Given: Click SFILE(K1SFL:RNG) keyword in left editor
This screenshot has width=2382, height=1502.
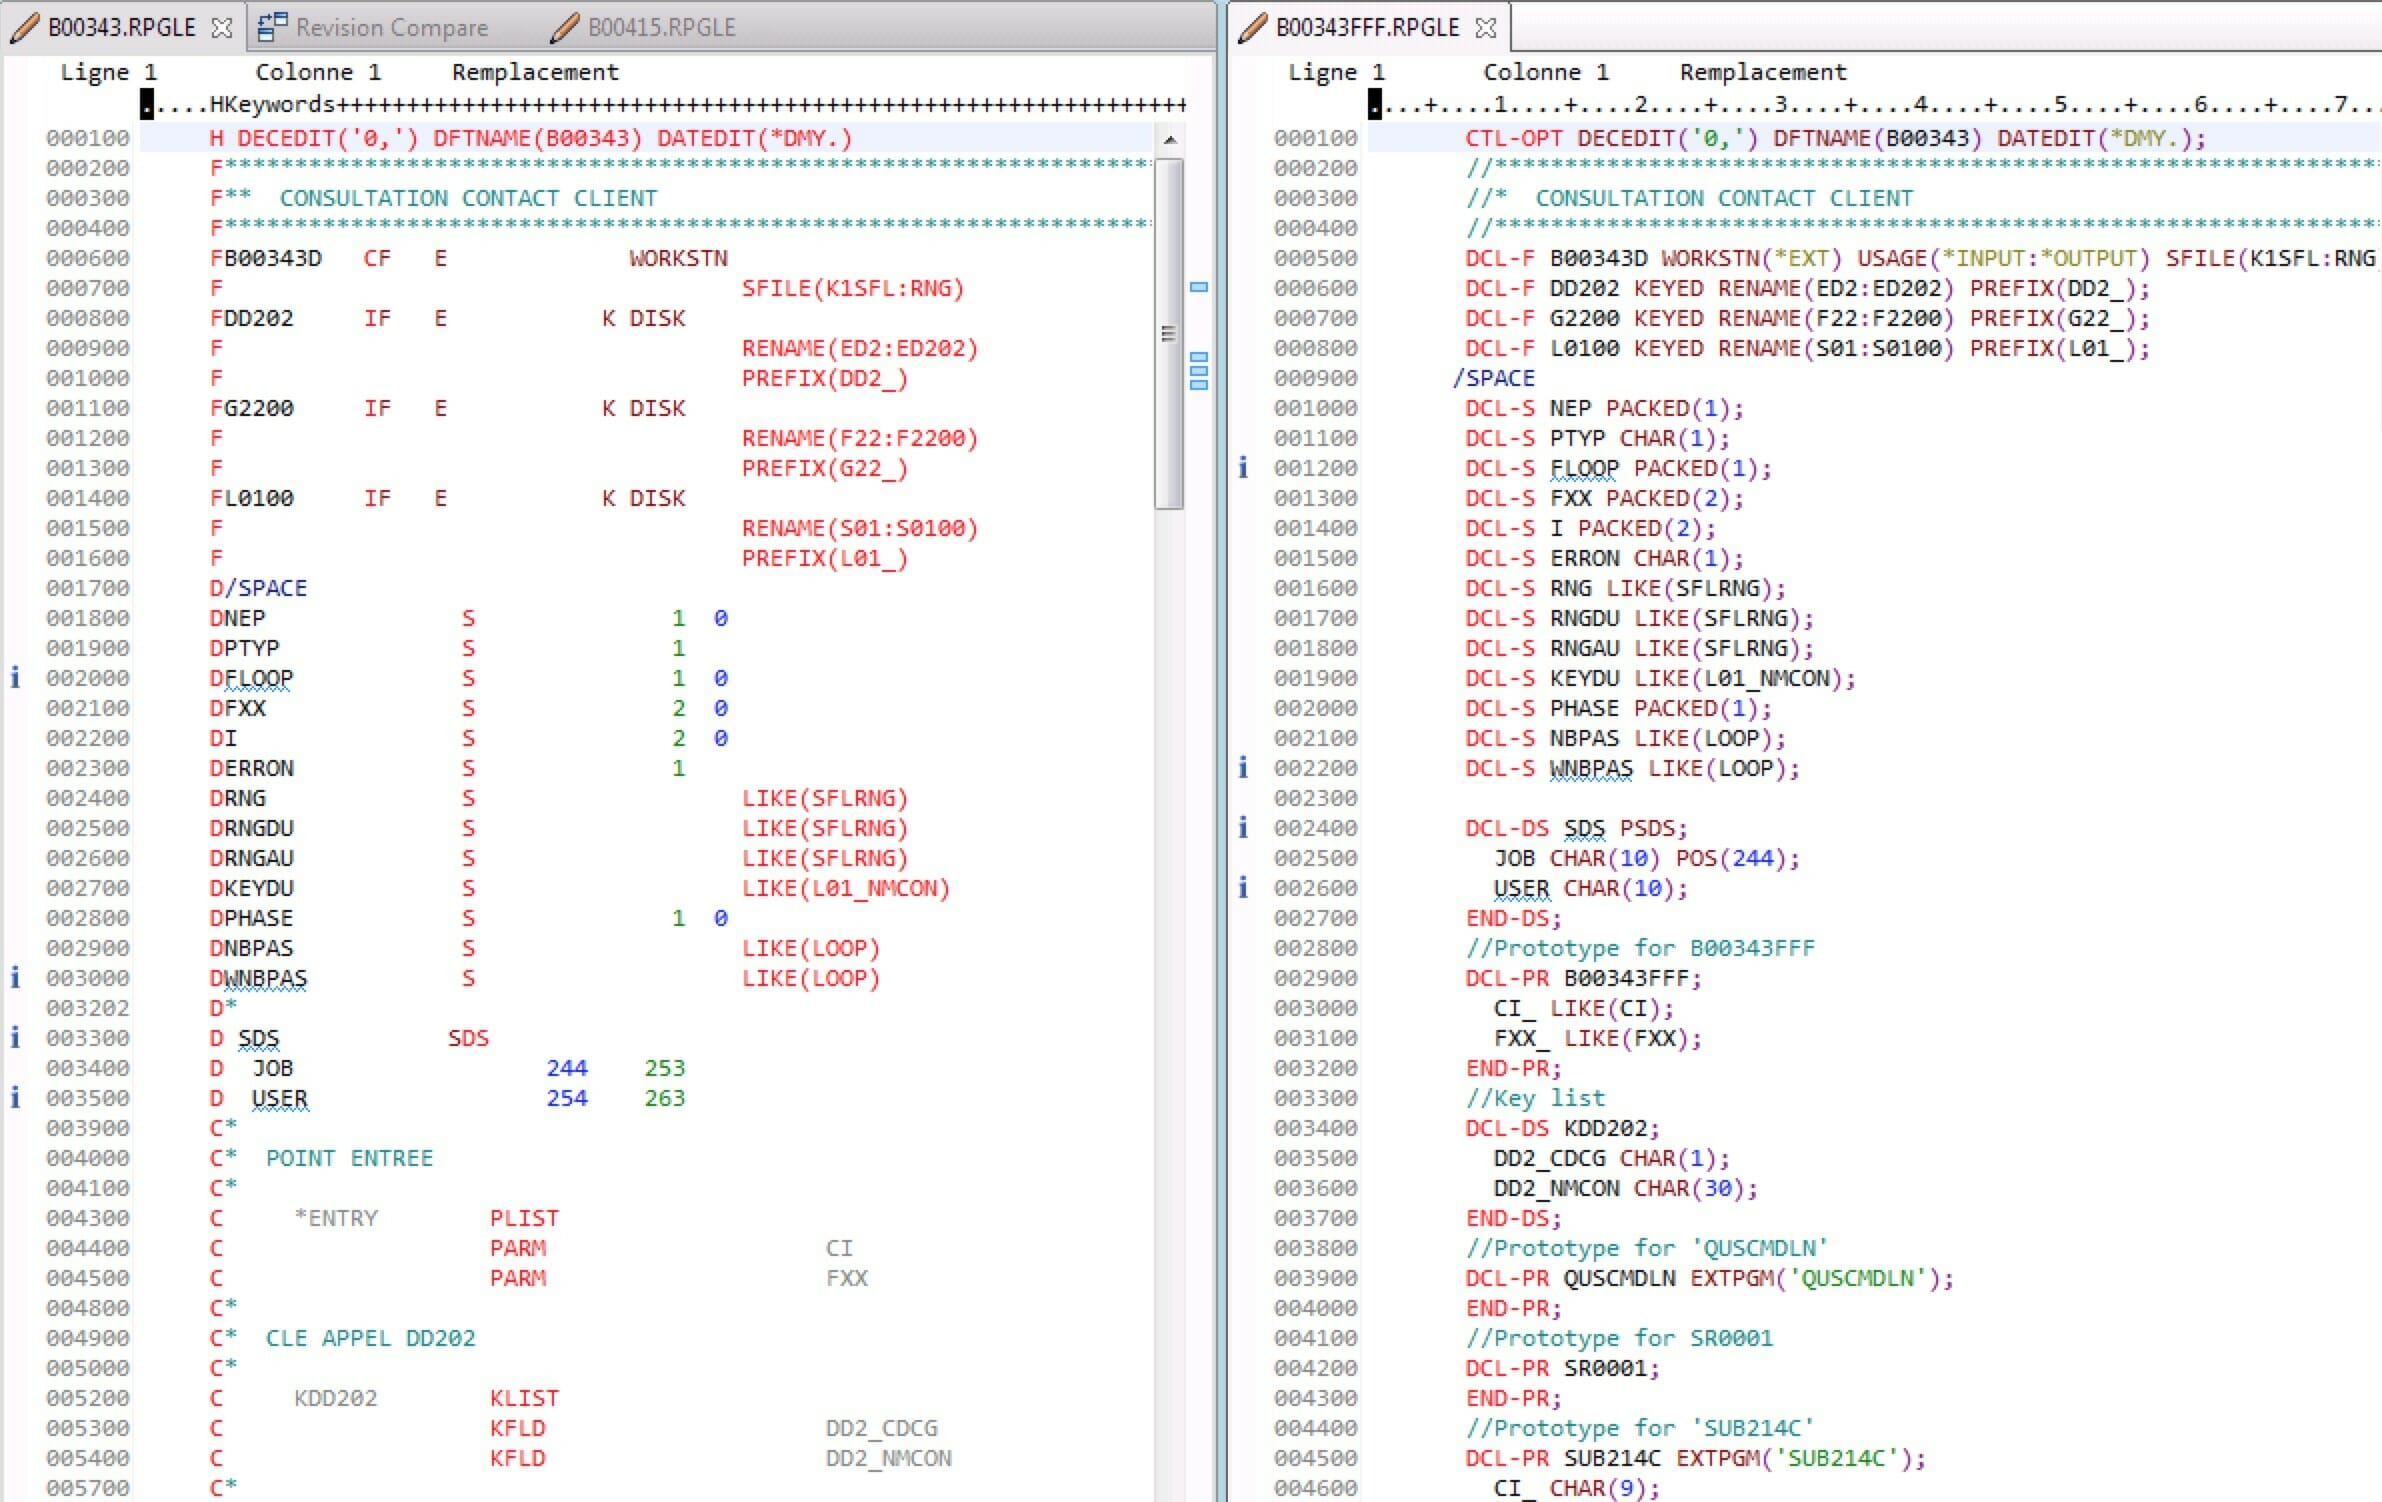Looking at the screenshot, I should click(852, 288).
